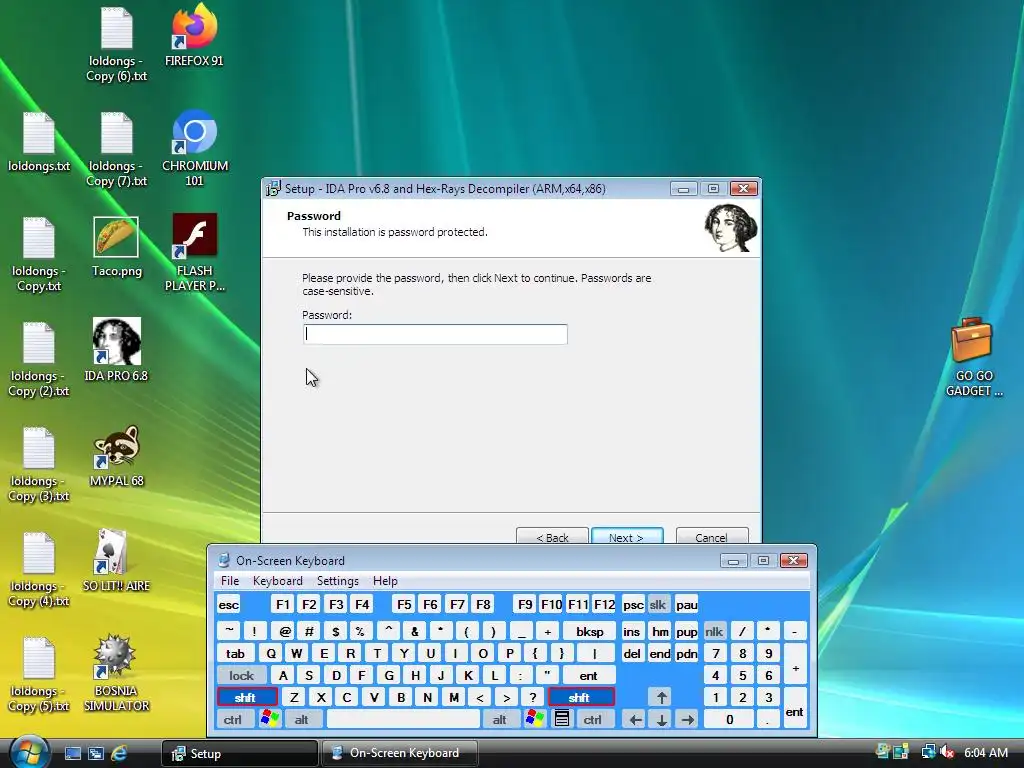Open the Windows Start orb
Viewport: 1024px width, 768px height.
point(29,752)
